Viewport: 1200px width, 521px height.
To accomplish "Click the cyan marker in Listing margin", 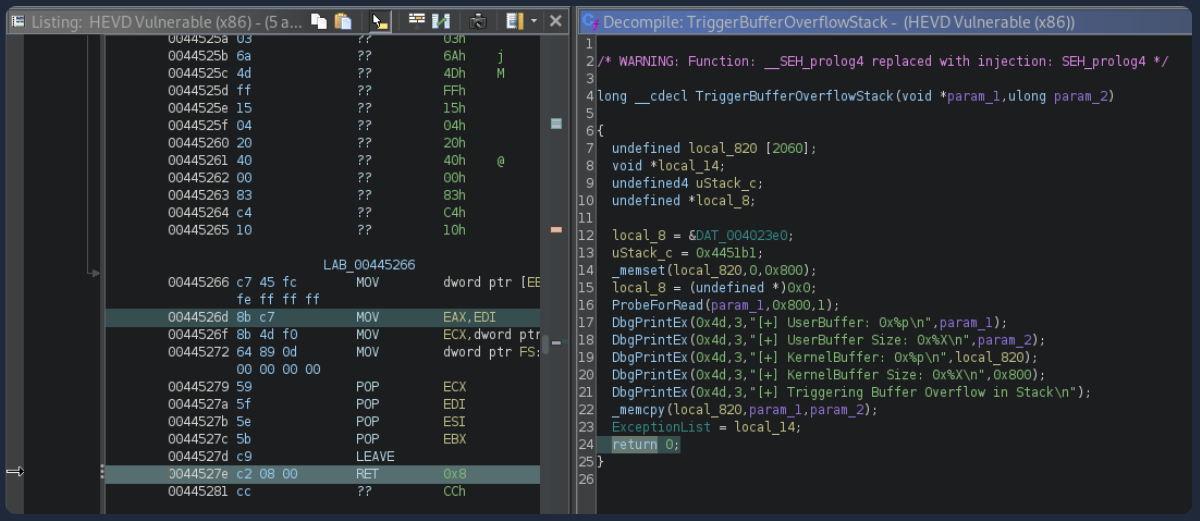I will click(557, 123).
